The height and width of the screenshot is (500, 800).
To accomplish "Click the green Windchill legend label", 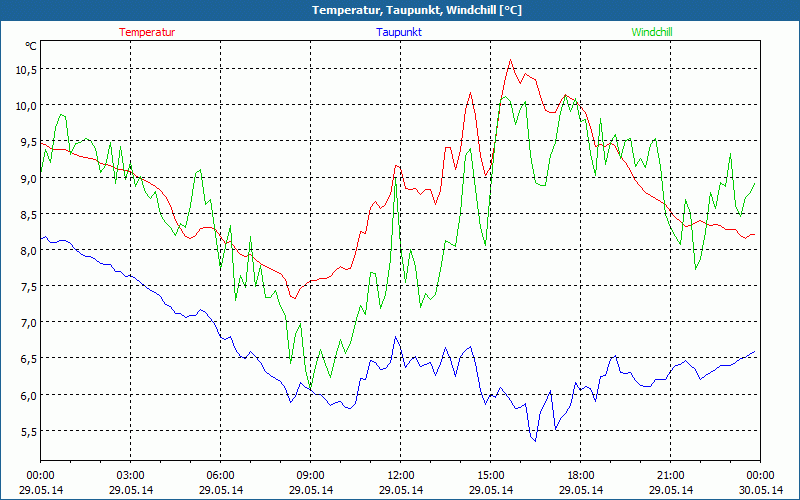I will (x=652, y=32).
